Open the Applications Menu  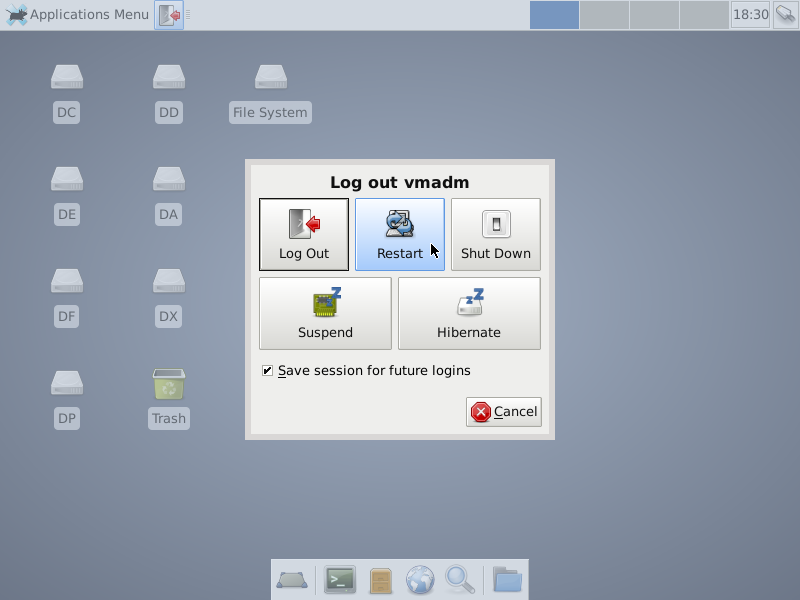point(78,15)
